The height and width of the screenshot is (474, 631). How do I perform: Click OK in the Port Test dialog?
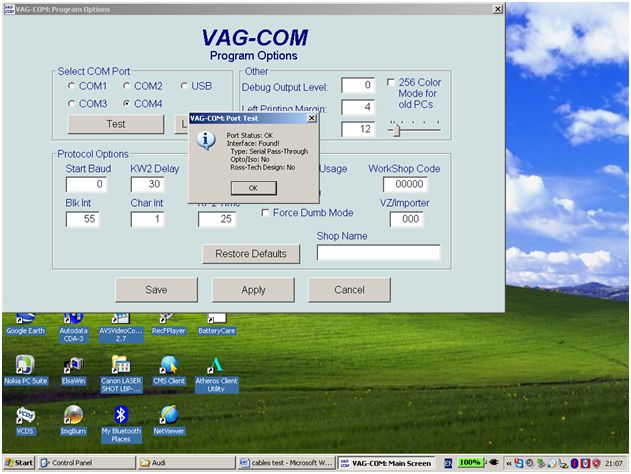tap(254, 188)
